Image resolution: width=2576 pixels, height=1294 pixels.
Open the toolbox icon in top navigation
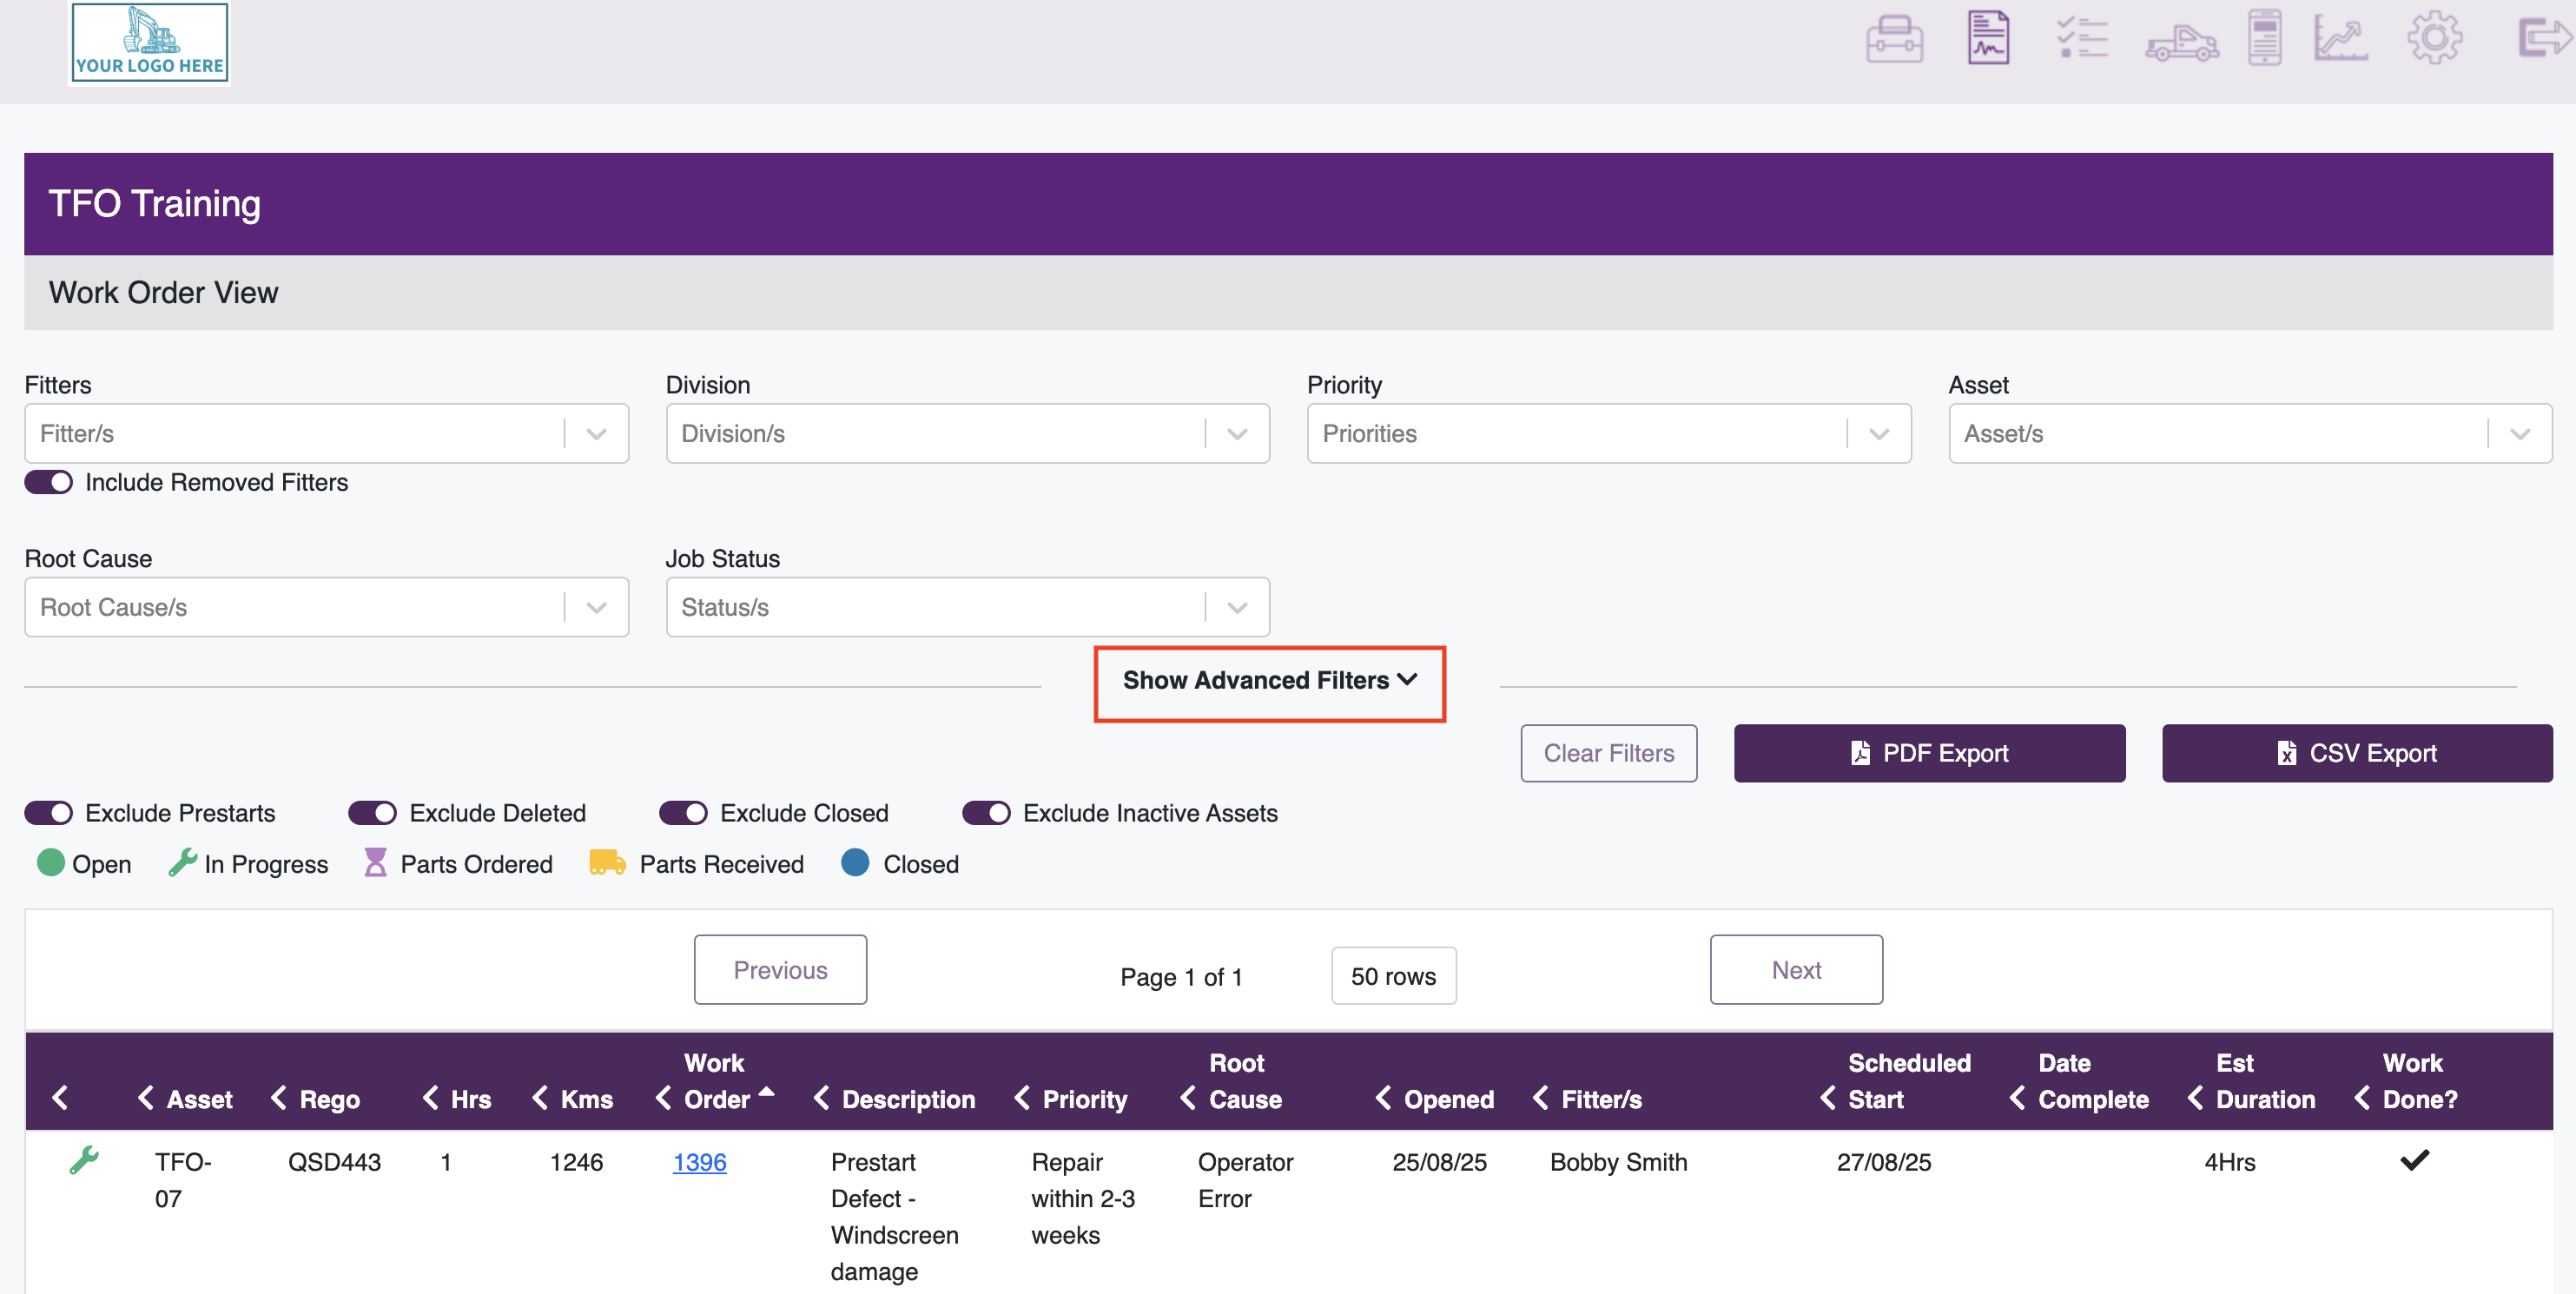coord(1894,39)
